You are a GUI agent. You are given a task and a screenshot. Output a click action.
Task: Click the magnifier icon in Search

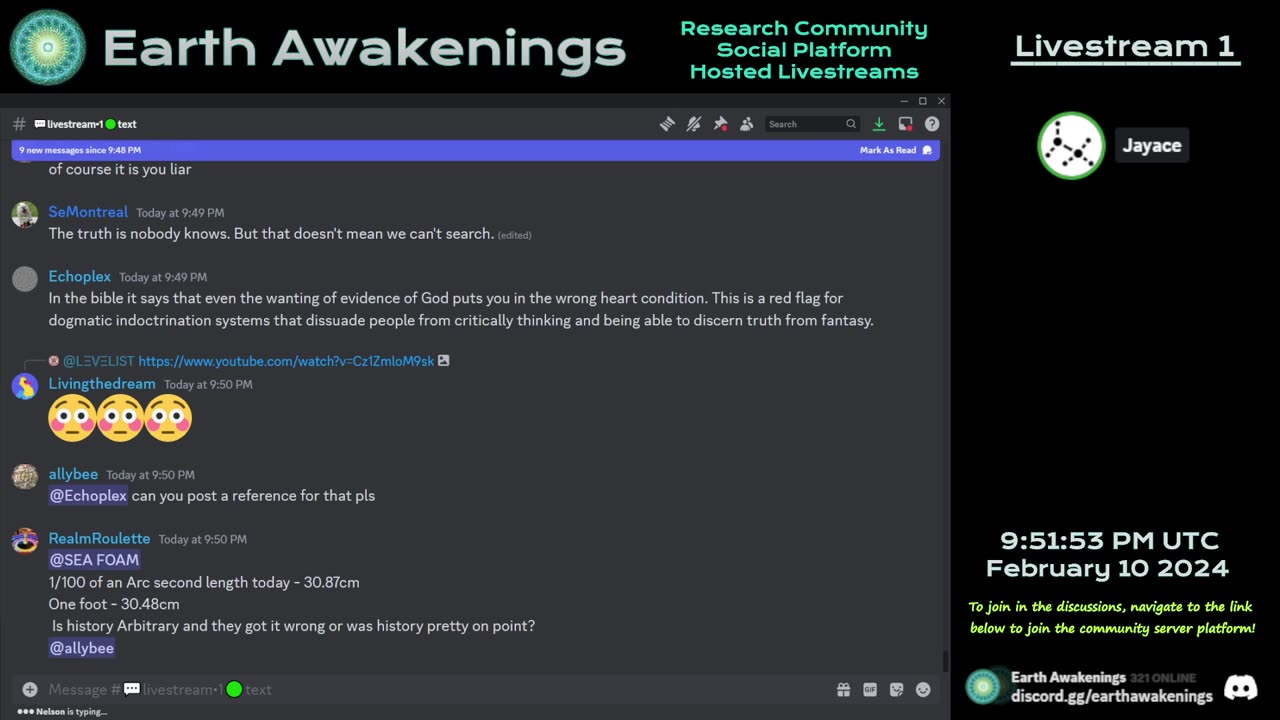point(851,124)
